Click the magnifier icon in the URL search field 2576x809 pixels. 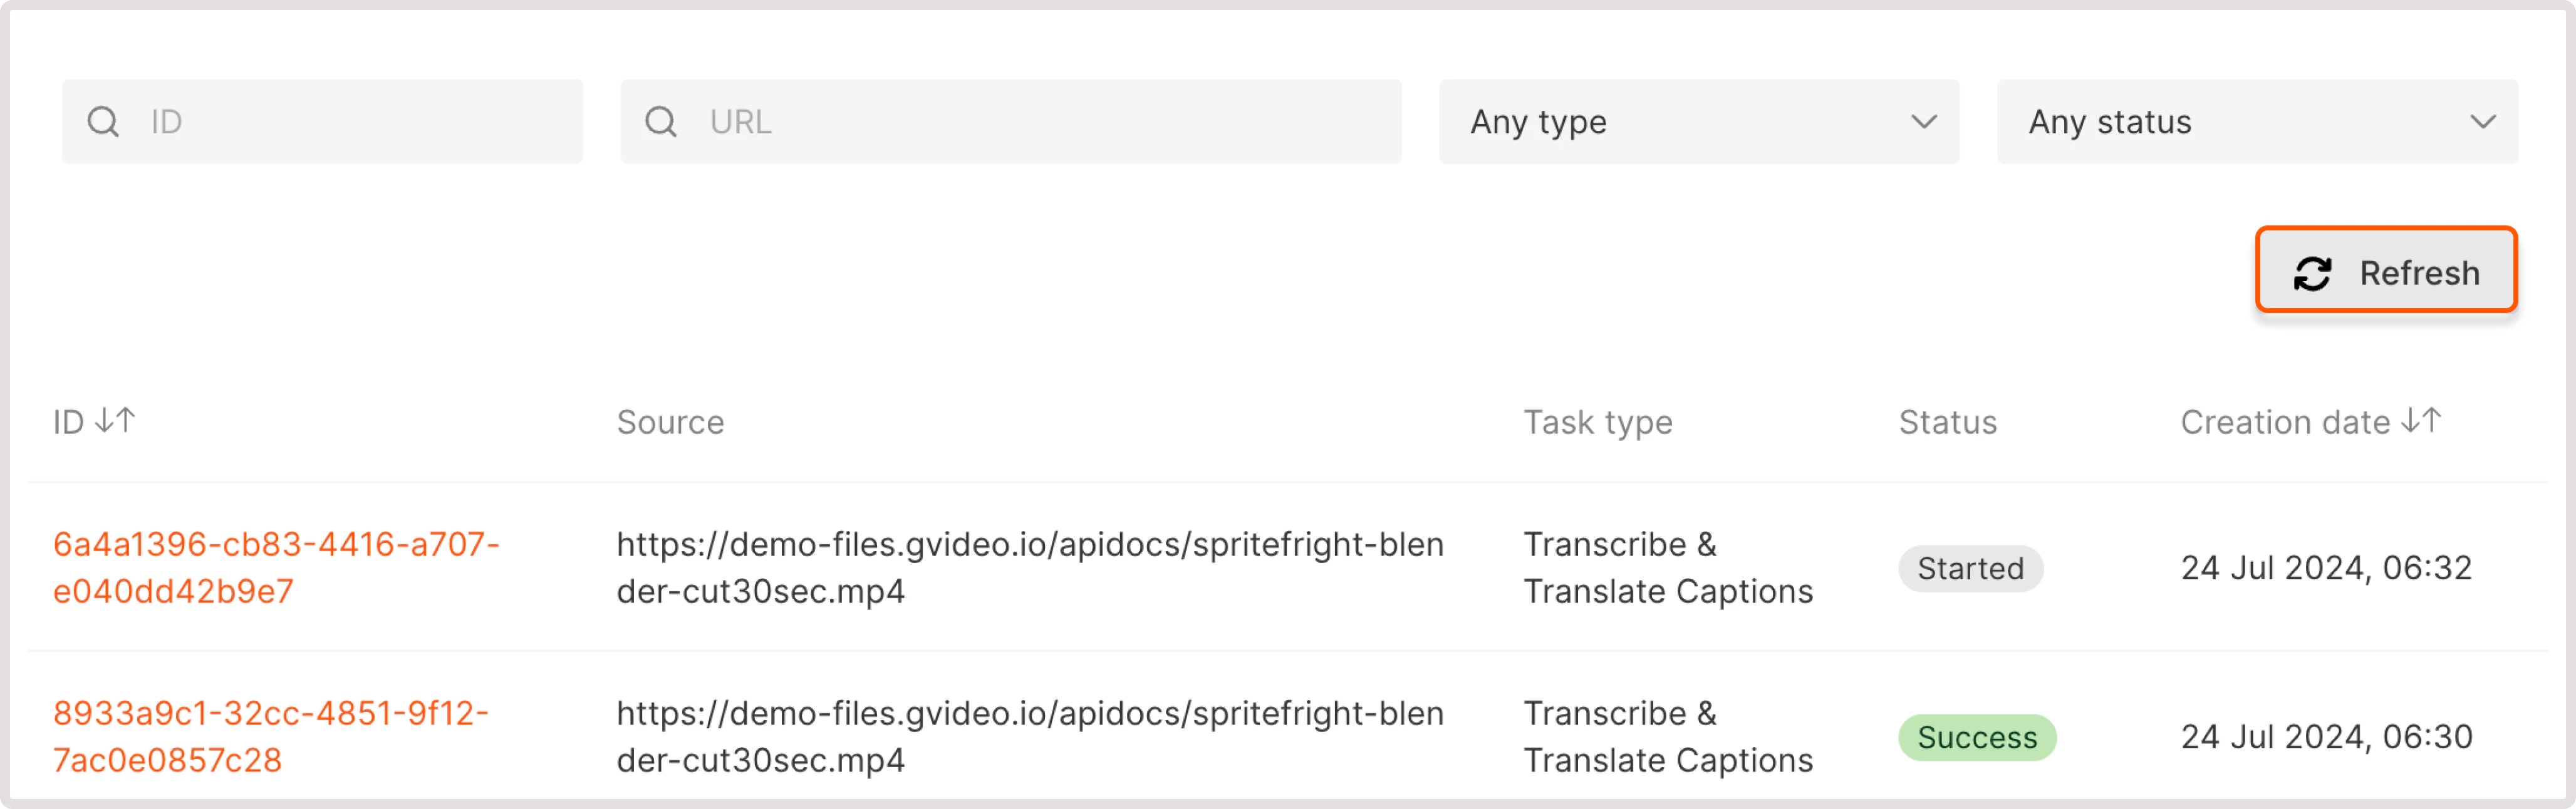click(661, 121)
